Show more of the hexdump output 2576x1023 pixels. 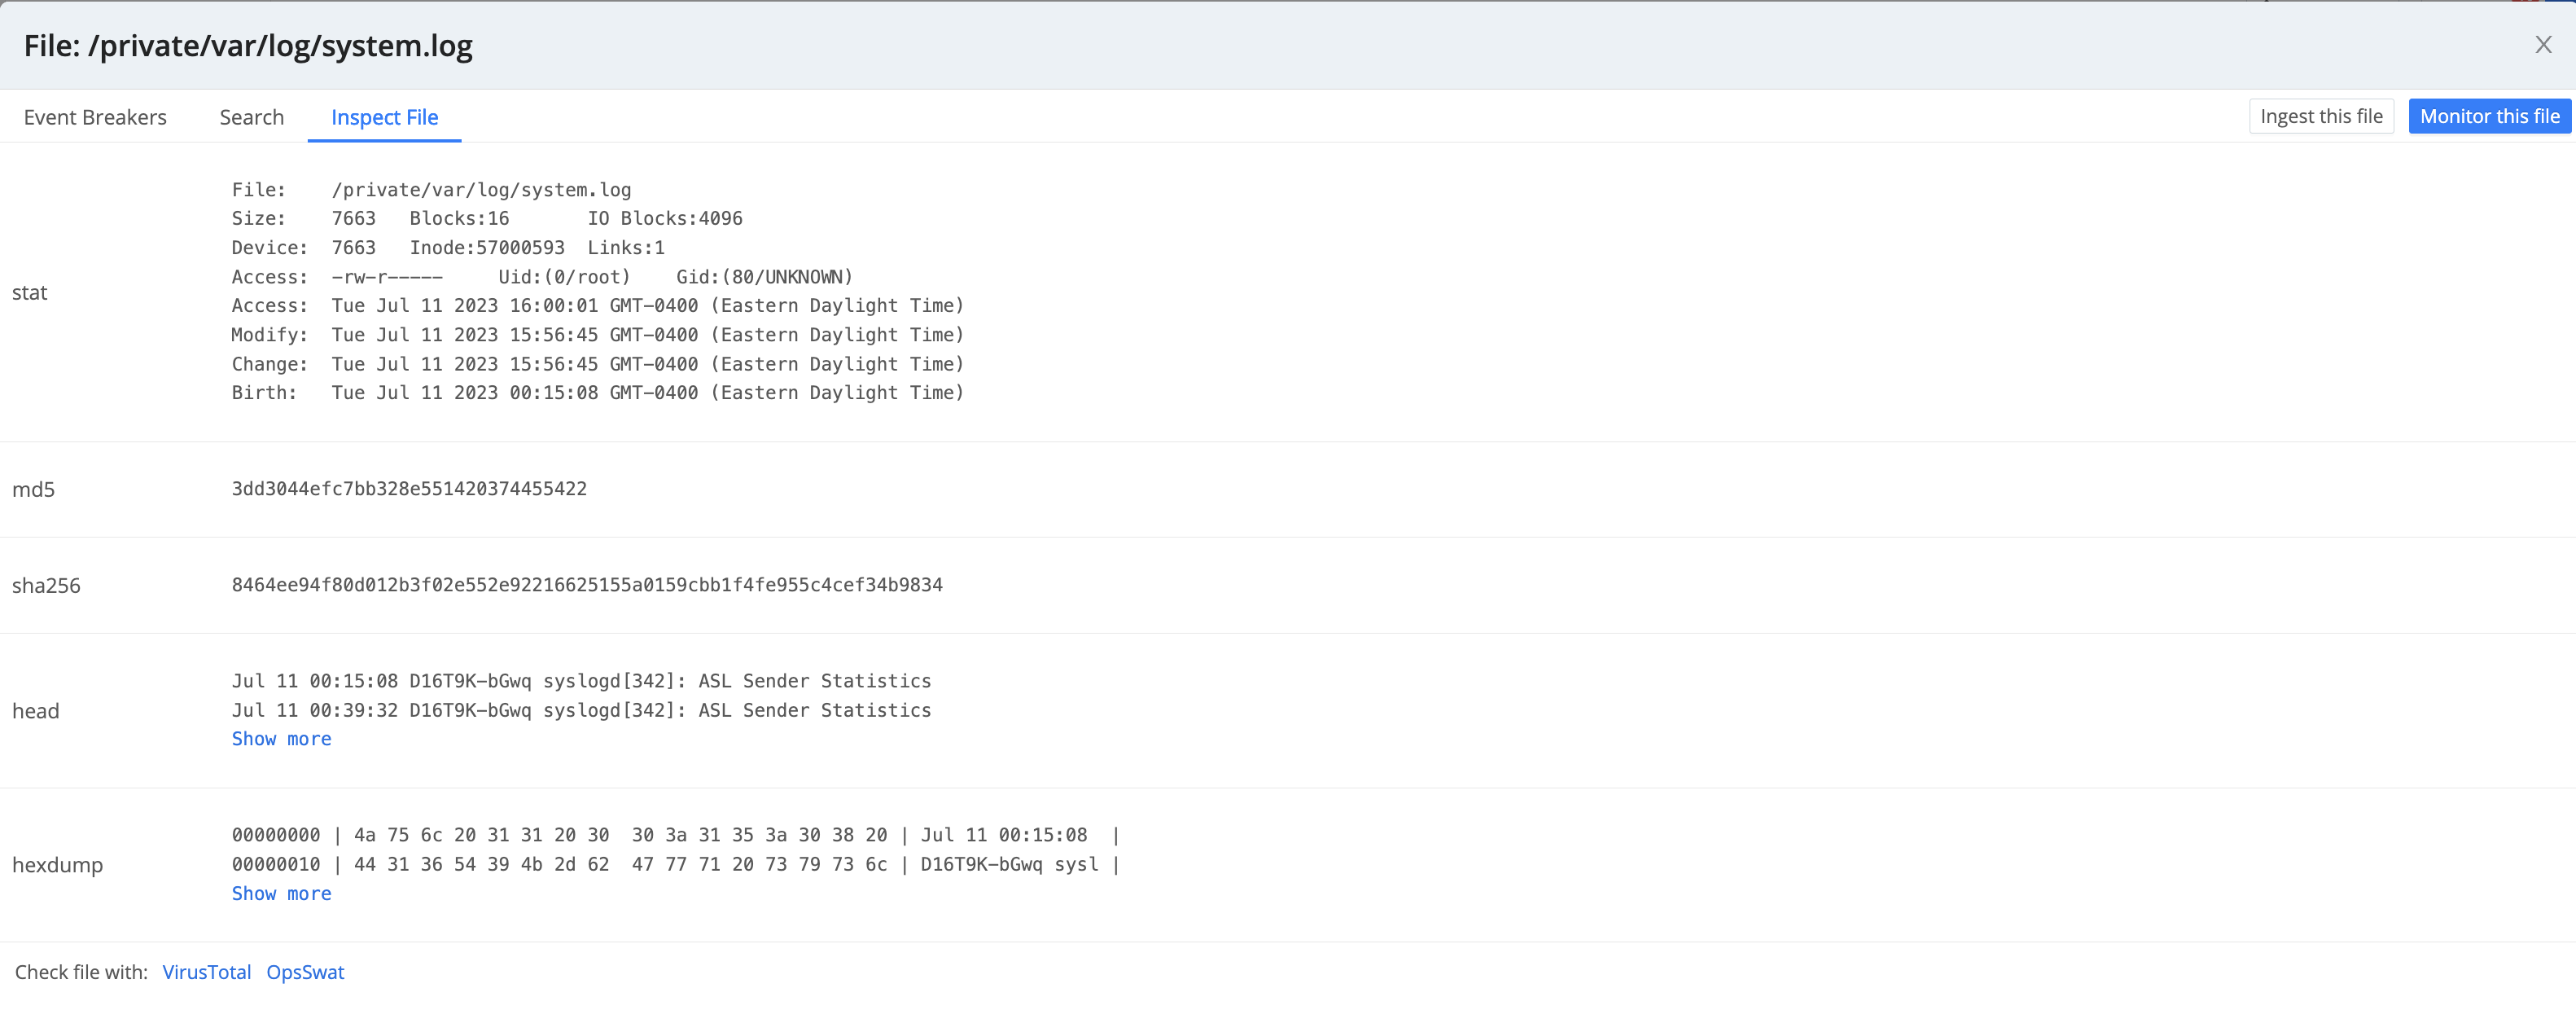click(281, 893)
